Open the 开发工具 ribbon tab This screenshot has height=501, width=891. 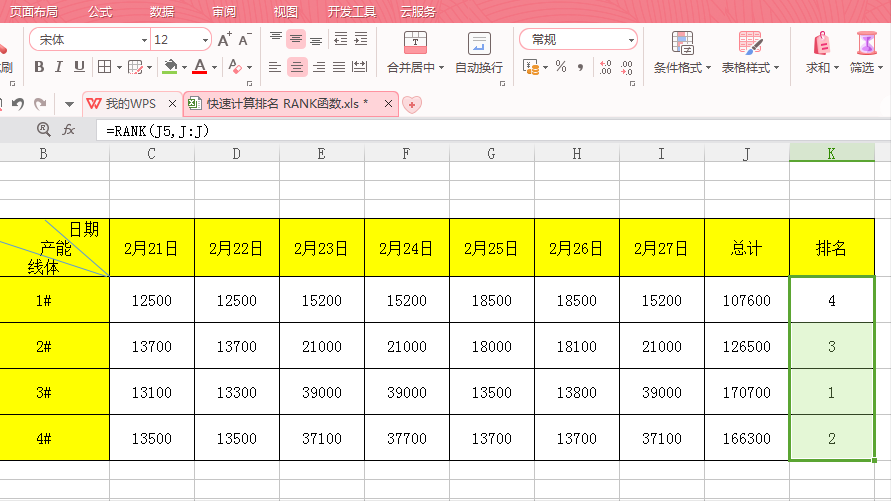352,11
